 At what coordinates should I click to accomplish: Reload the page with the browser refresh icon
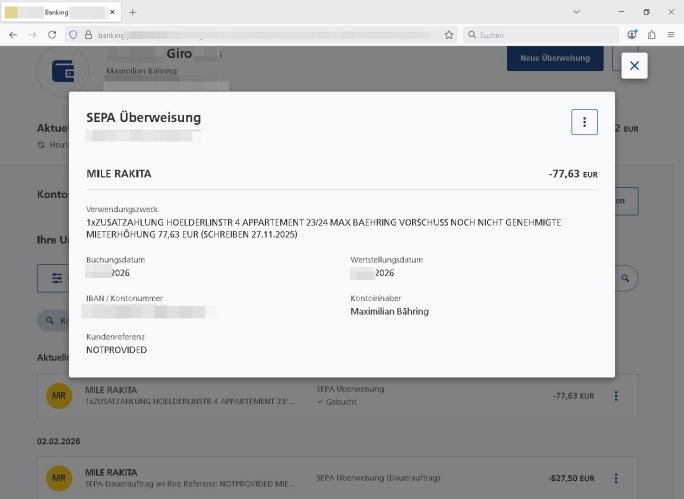[x=52, y=34]
